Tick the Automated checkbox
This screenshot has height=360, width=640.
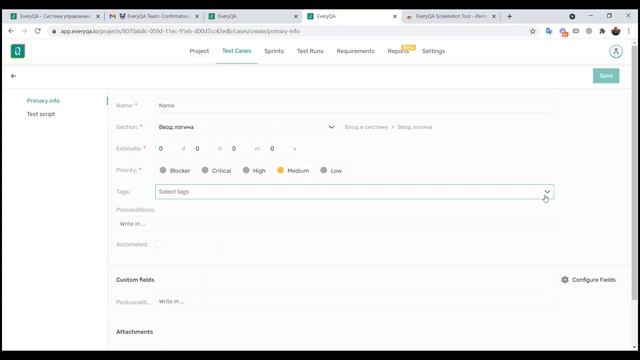(x=159, y=244)
